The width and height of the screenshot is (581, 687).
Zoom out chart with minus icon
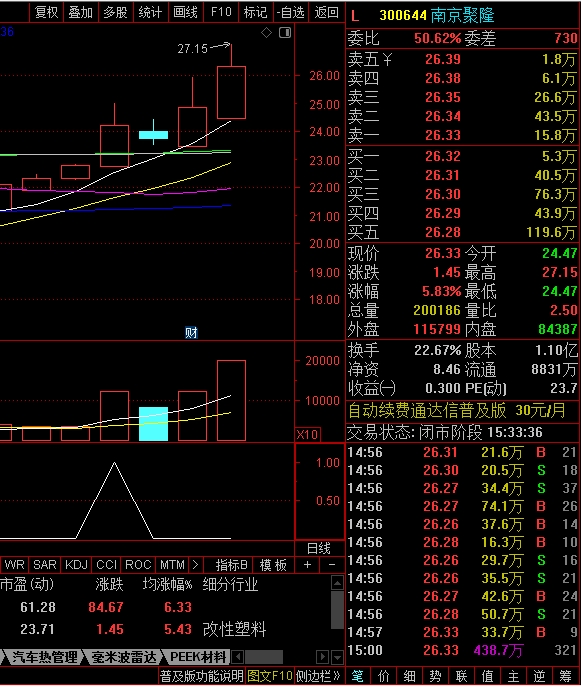pos(332,565)
